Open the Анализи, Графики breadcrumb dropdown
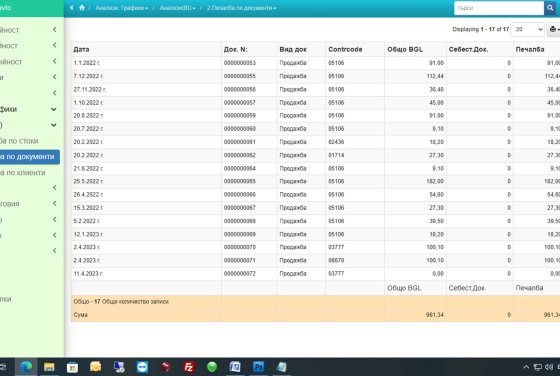Viewport: 560px width, 376px height. (x=122, y=8)
